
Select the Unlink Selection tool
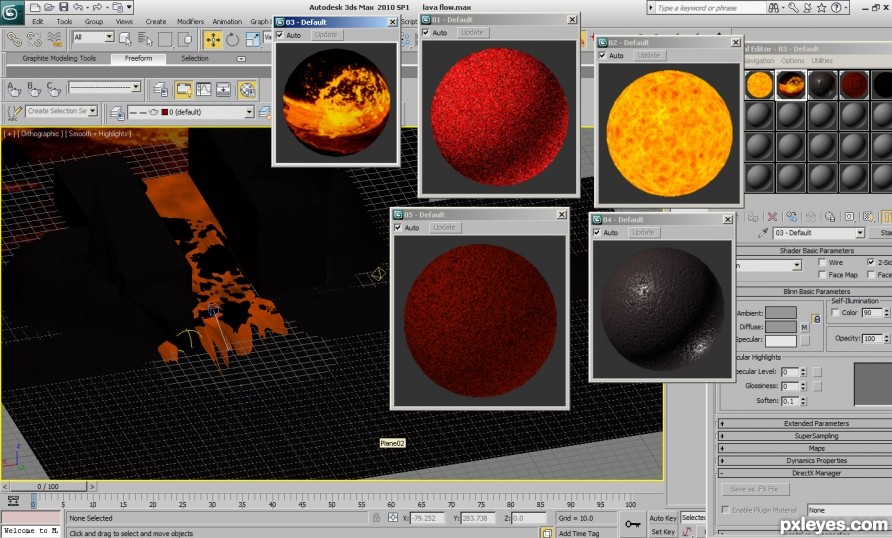point(35,39)
